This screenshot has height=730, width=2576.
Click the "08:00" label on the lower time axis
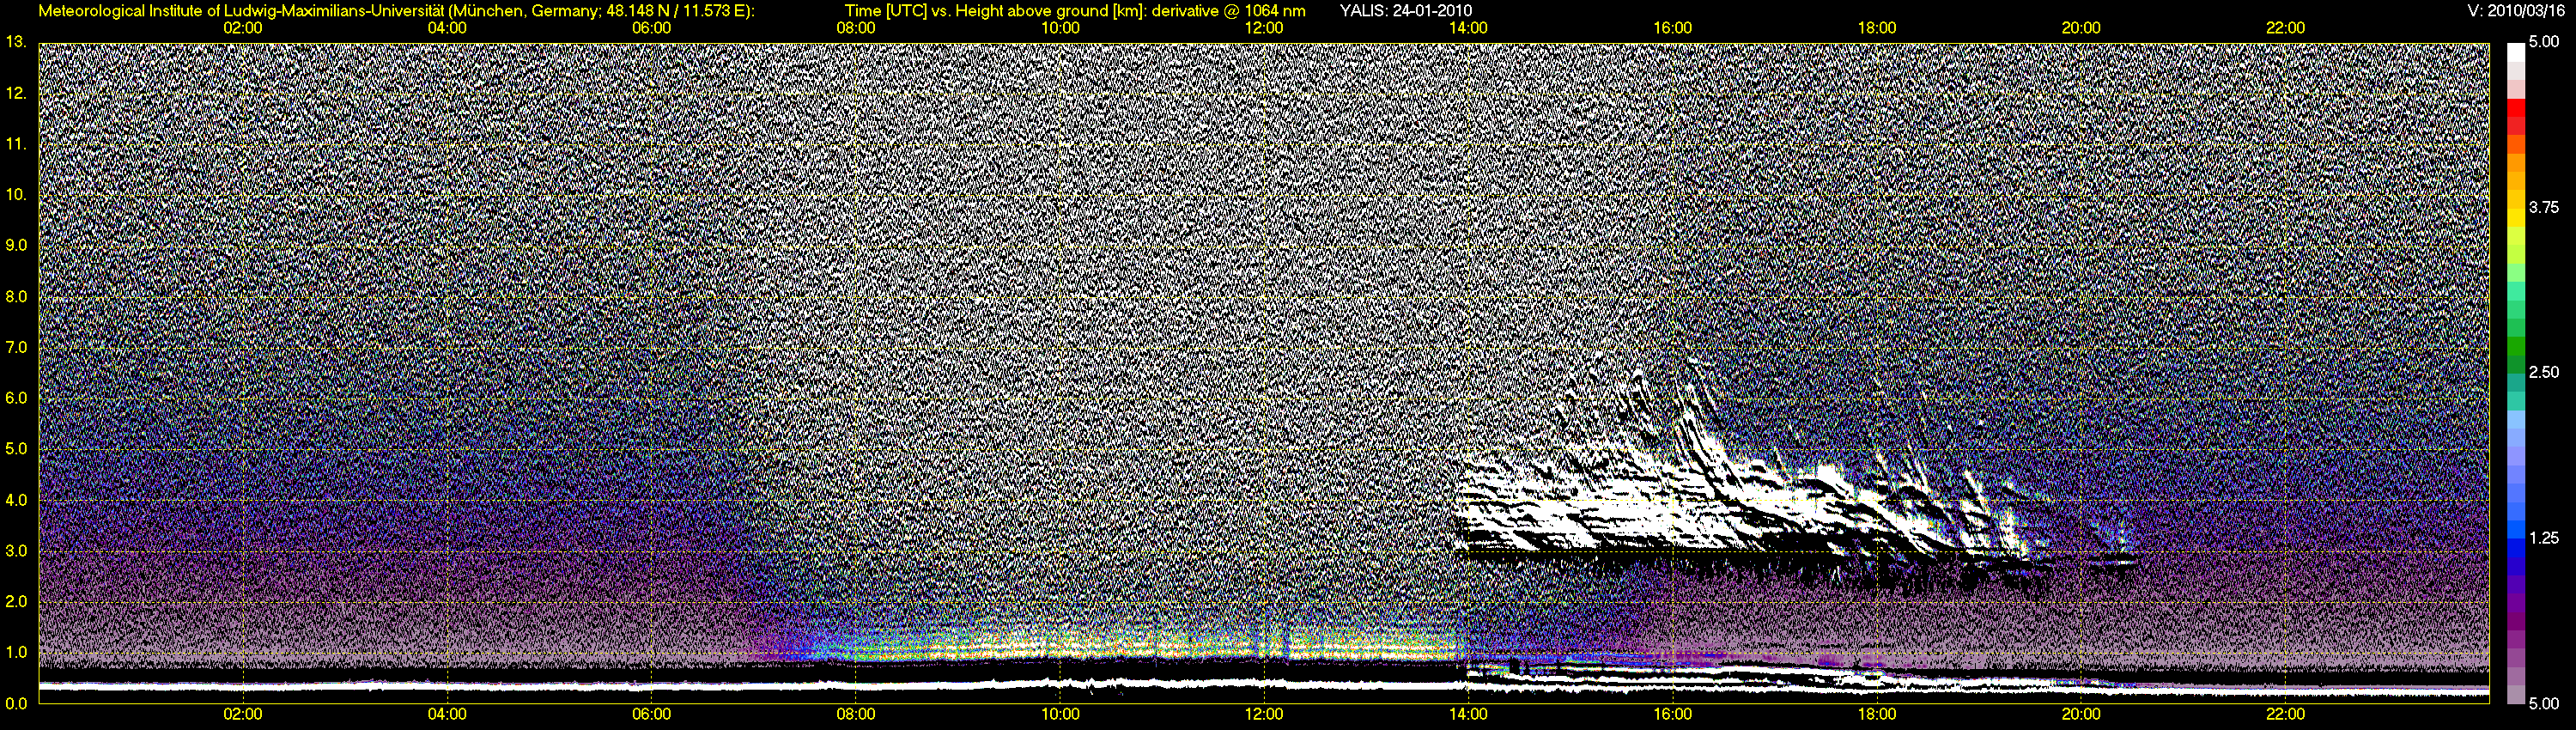[856, 714]
